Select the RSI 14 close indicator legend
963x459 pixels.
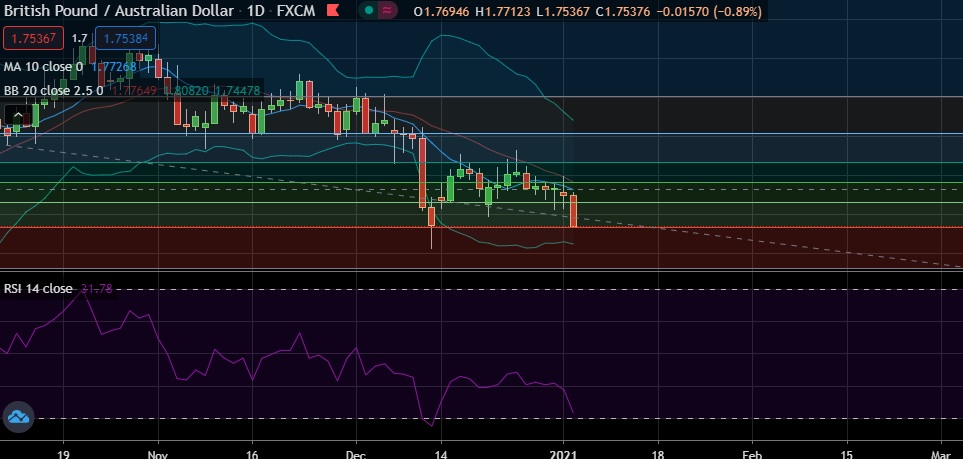pos(37,288)
